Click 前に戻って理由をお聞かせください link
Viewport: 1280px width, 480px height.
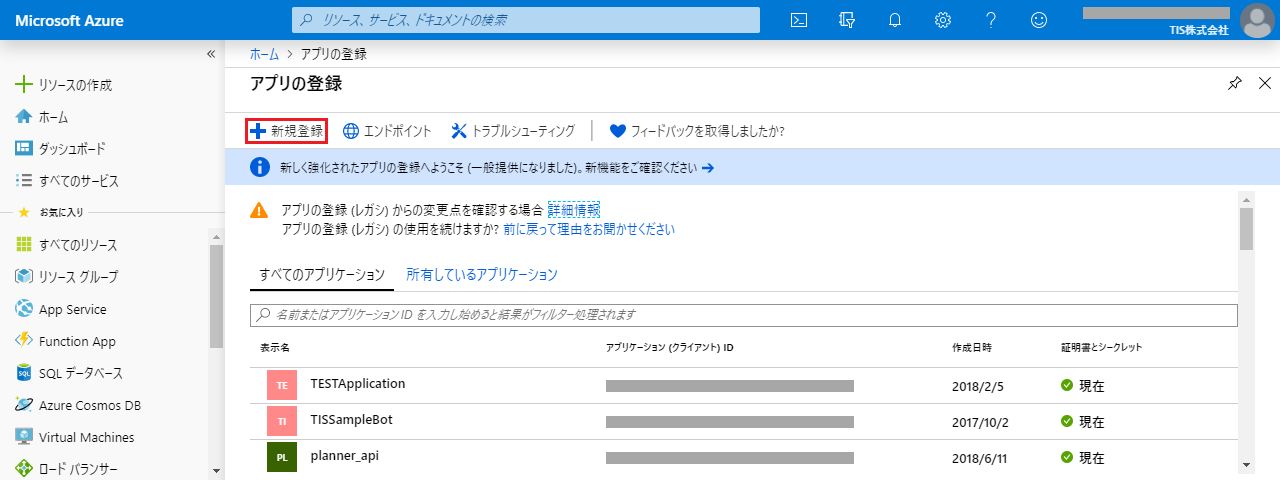coord(589,229)
